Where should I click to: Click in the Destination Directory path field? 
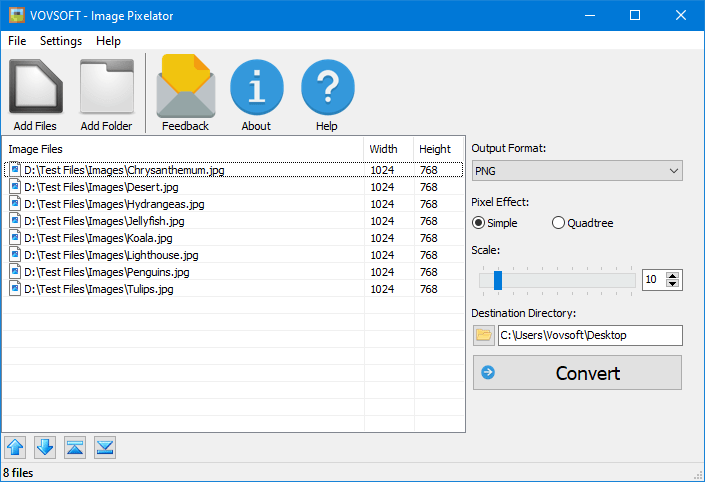click(590, 335)
